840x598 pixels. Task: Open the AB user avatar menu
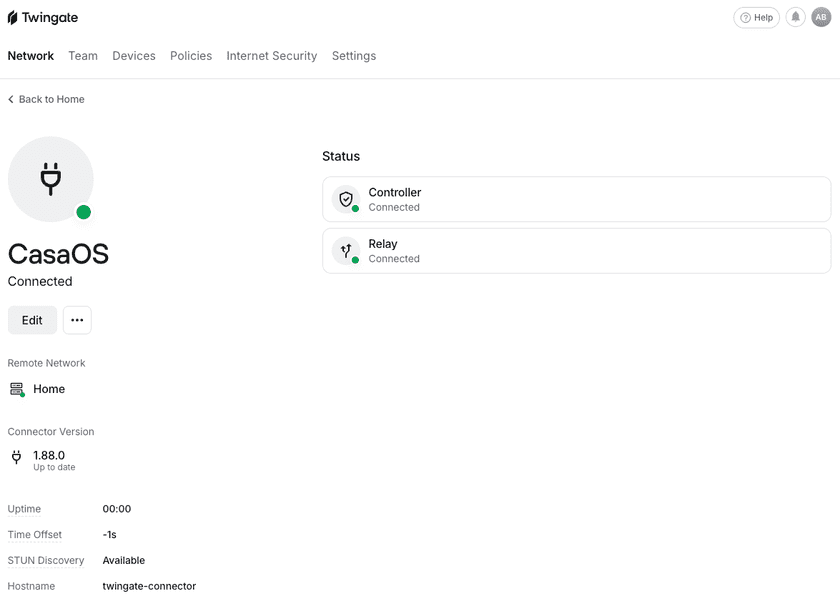(x=821, y=18)
